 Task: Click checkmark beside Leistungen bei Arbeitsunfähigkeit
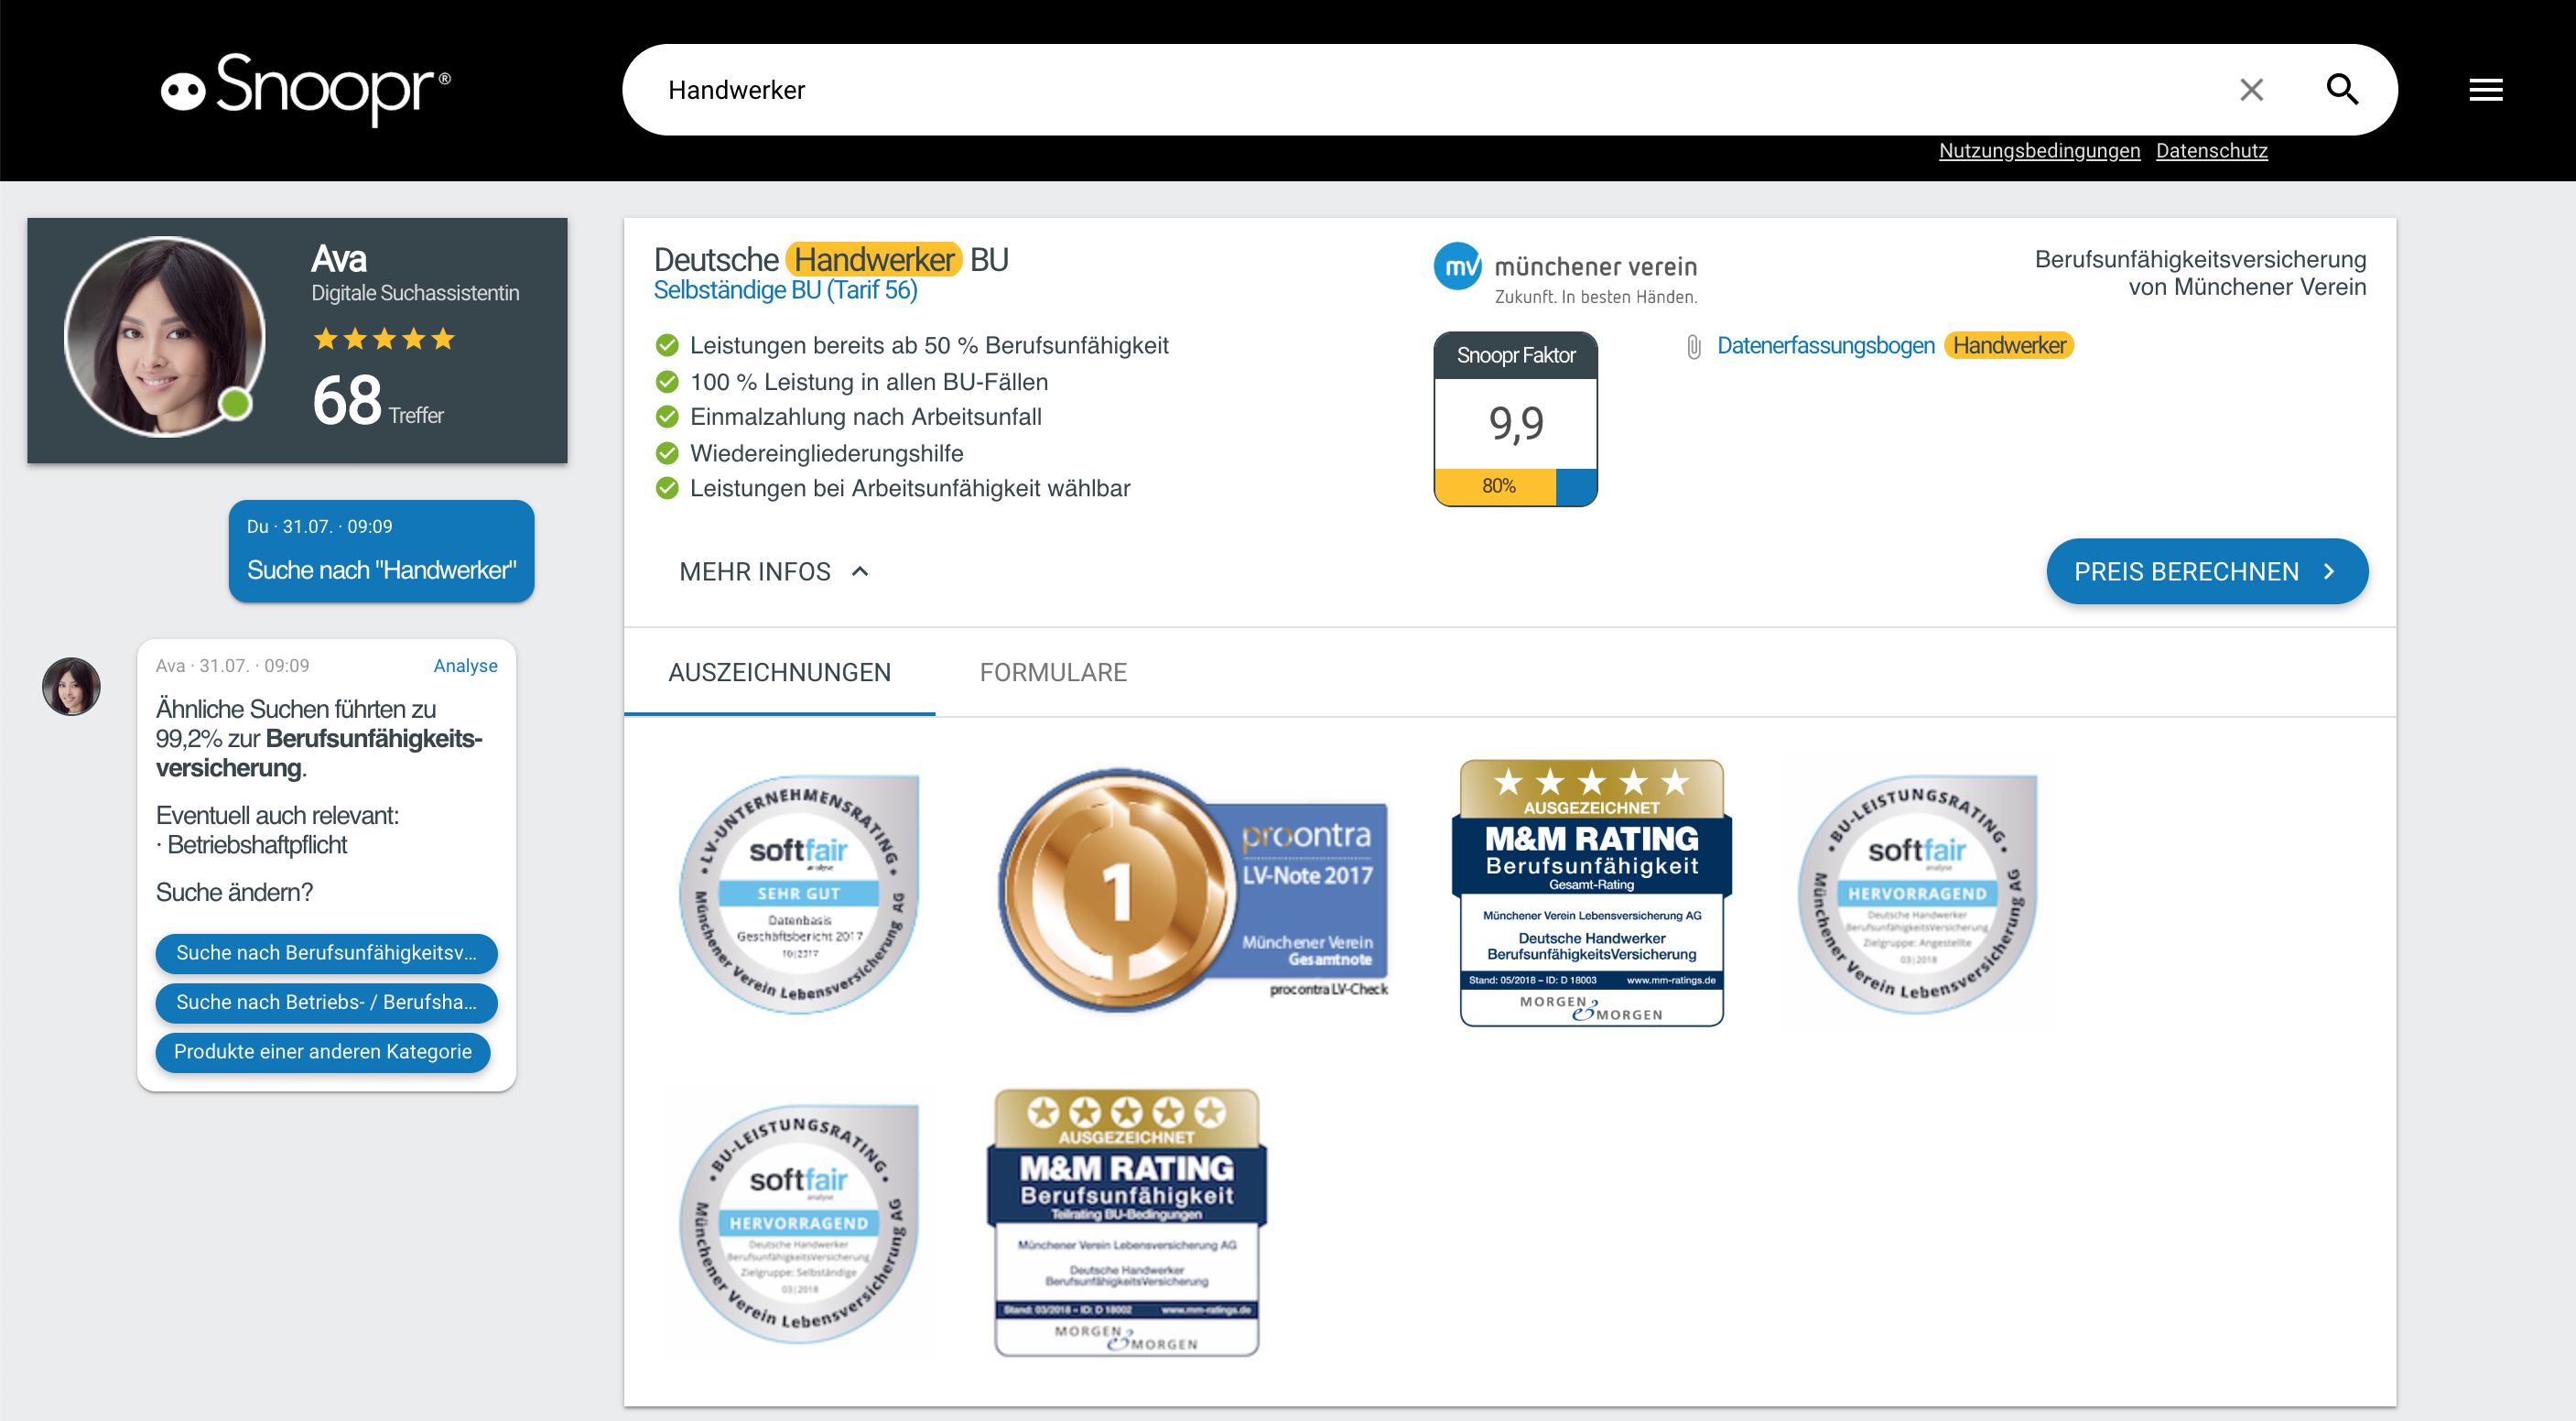click(x=667, y=488)
